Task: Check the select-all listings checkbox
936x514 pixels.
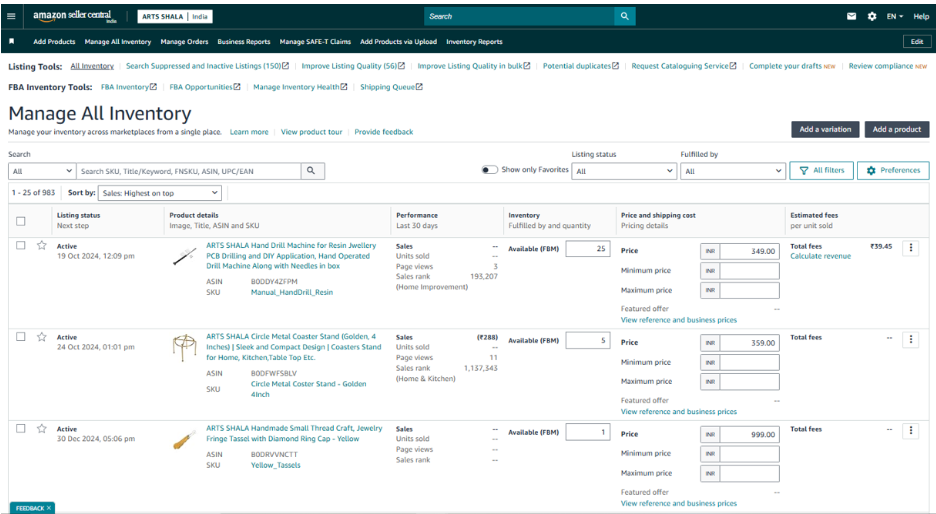Action: 21,220
